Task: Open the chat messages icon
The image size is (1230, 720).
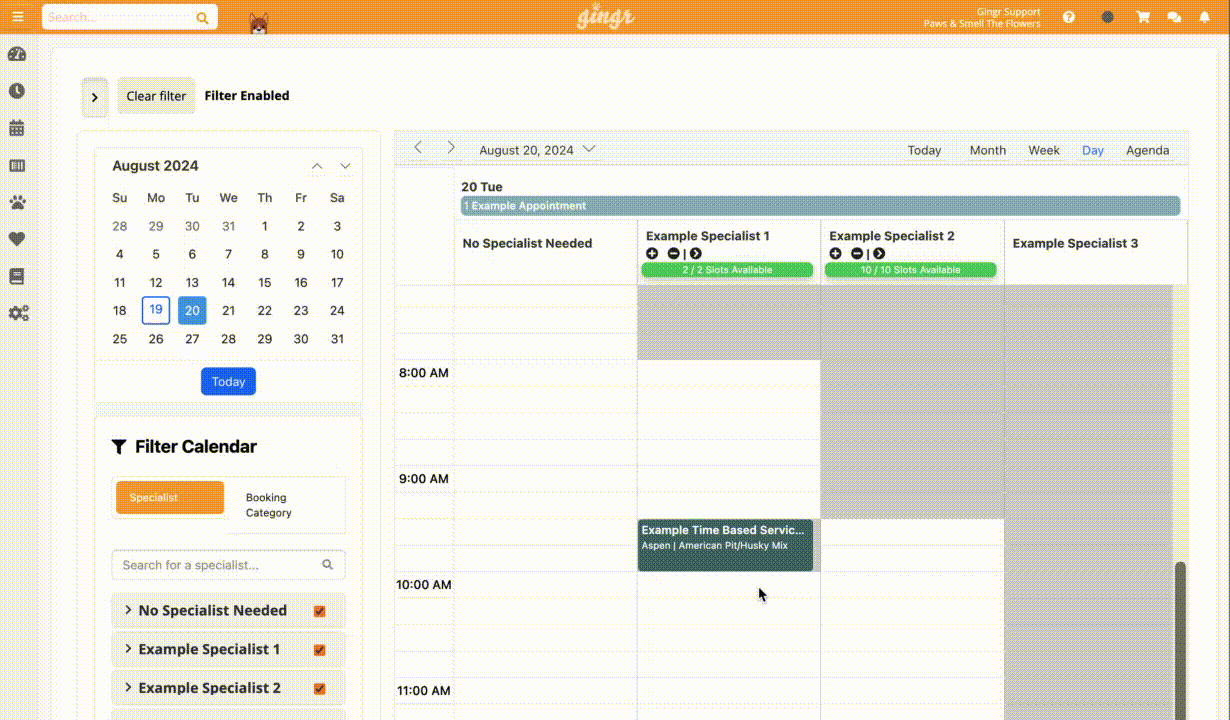Action: (1174, 17)
